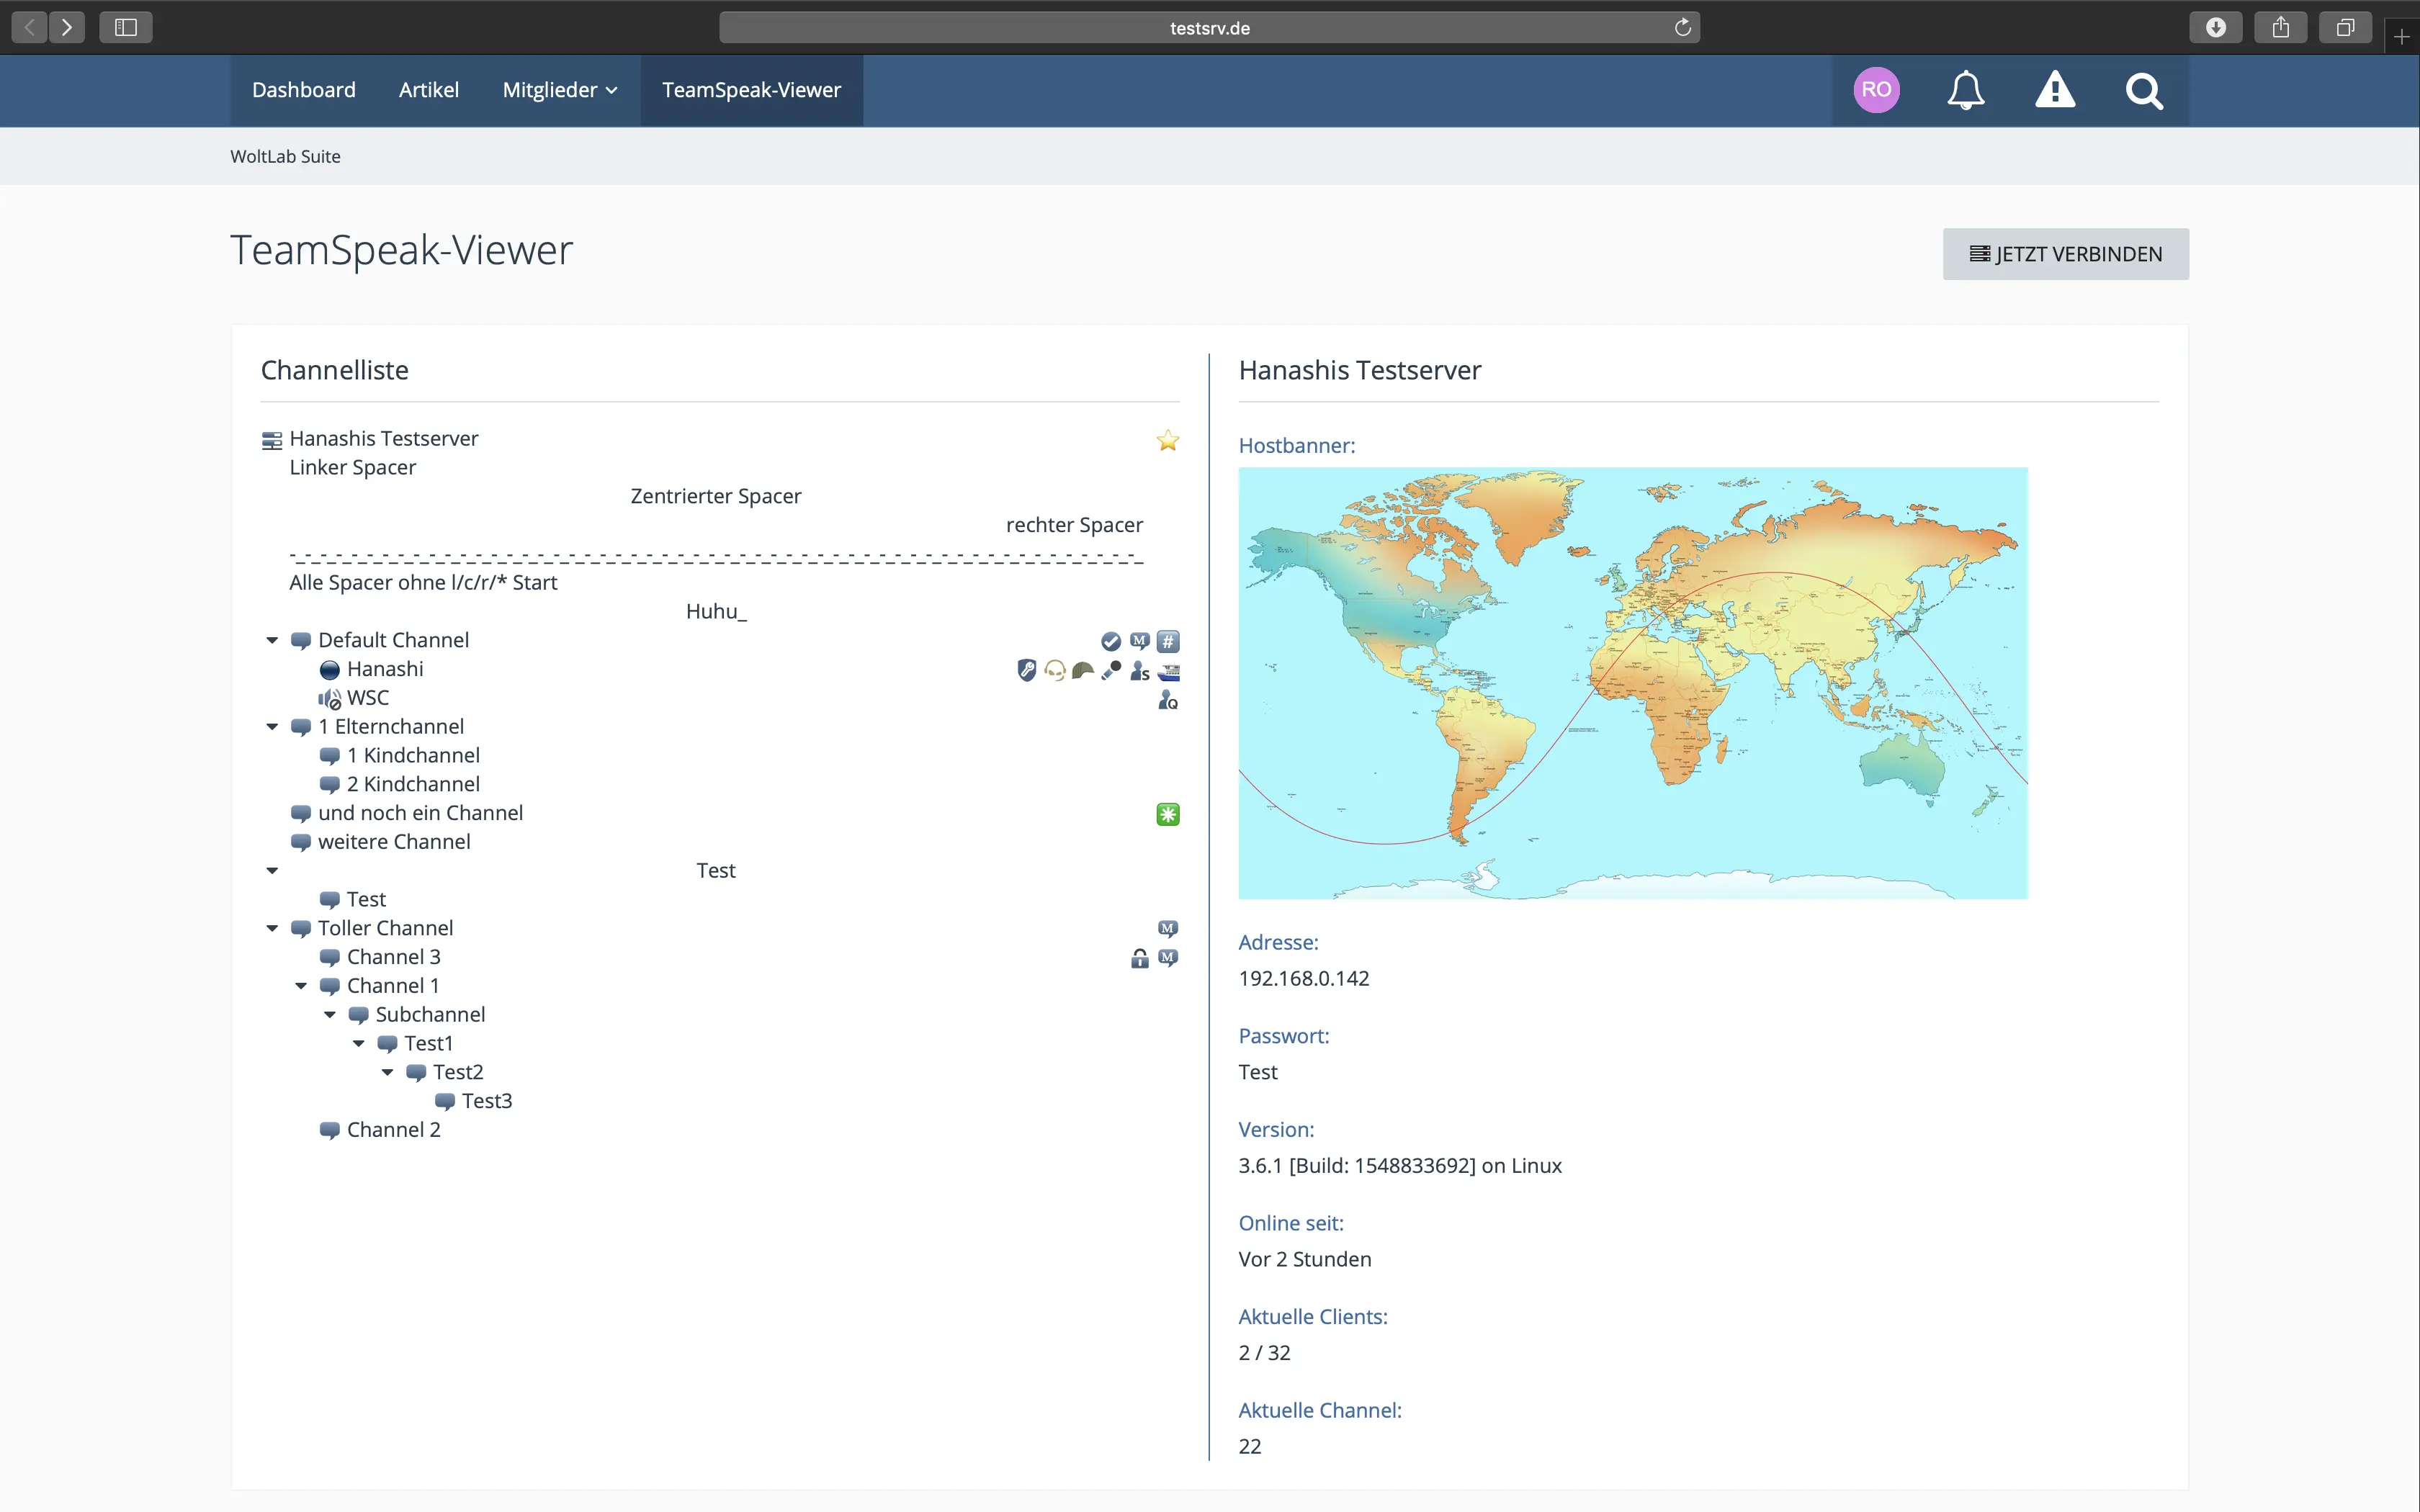The height and width of the screenshot is (1512, 2420).
Task: Collapse the Toller Channel node
Action: pyautogui.click(x=272, y=928)
